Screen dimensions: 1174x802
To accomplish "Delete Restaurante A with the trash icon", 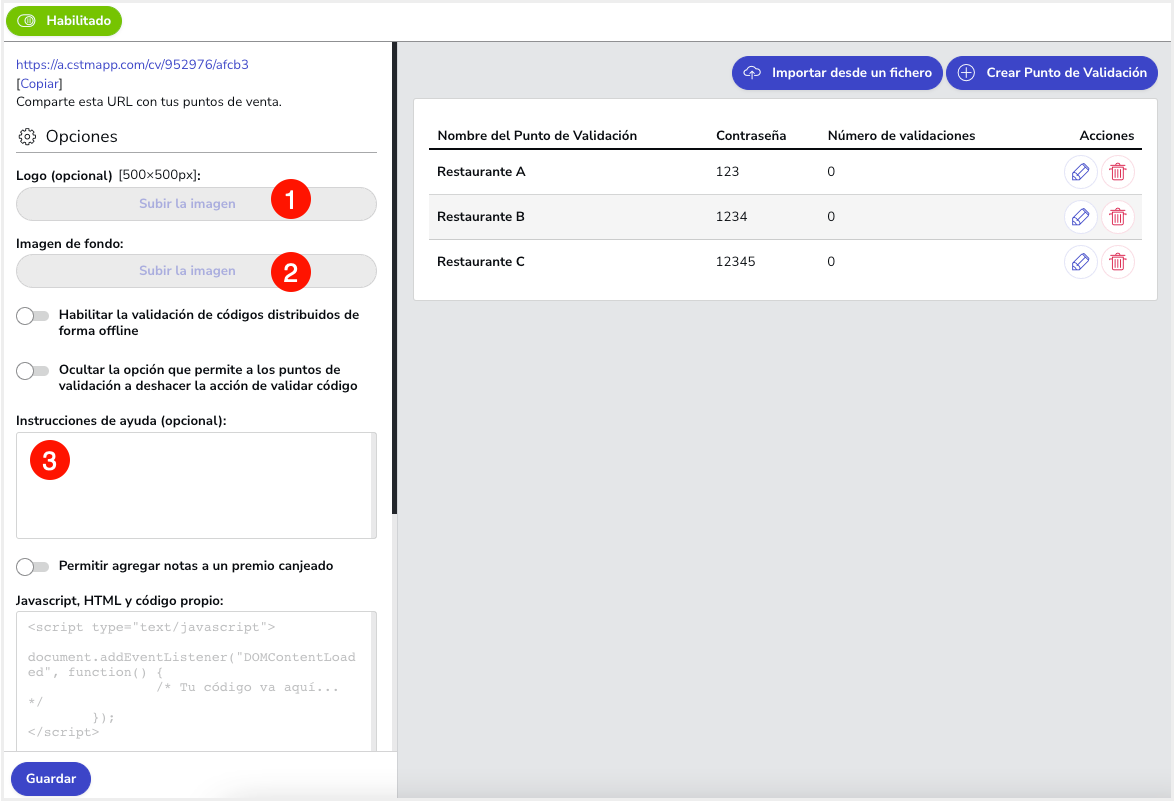I will tap(1118, 172).
